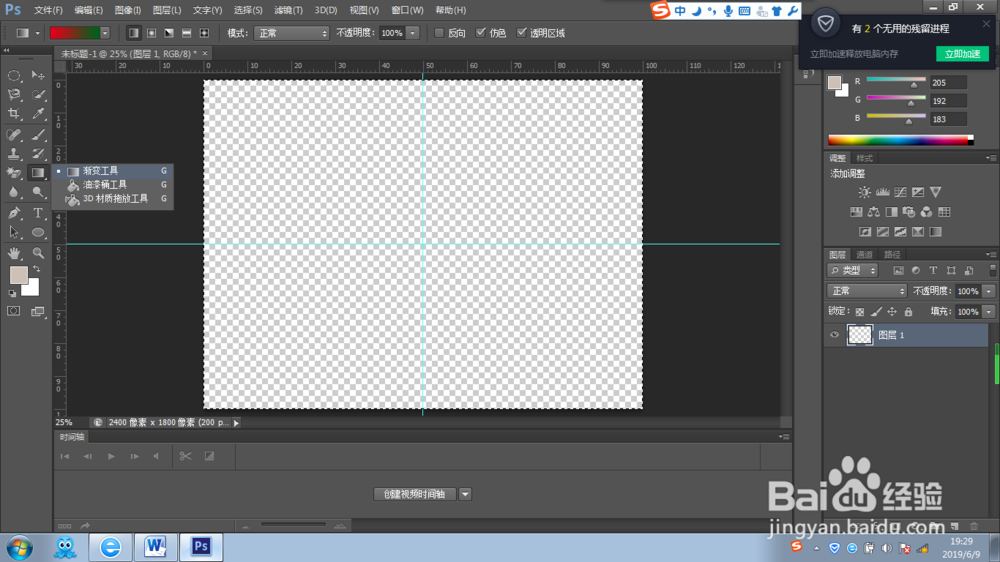Select the Elliptical Marquee tool
The height and width of the screenshot is (562, 1000).
(x=14, y=75)
